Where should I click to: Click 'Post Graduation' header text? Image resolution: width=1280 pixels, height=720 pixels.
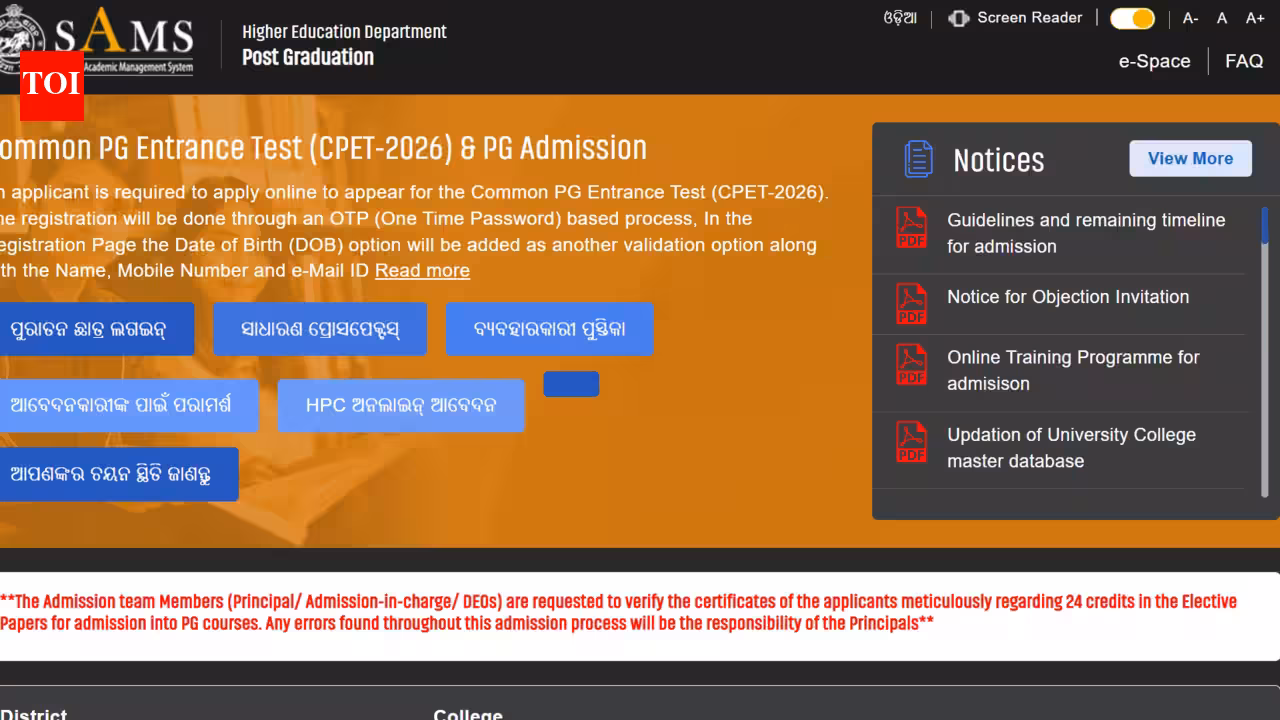[x=308, y=57]
